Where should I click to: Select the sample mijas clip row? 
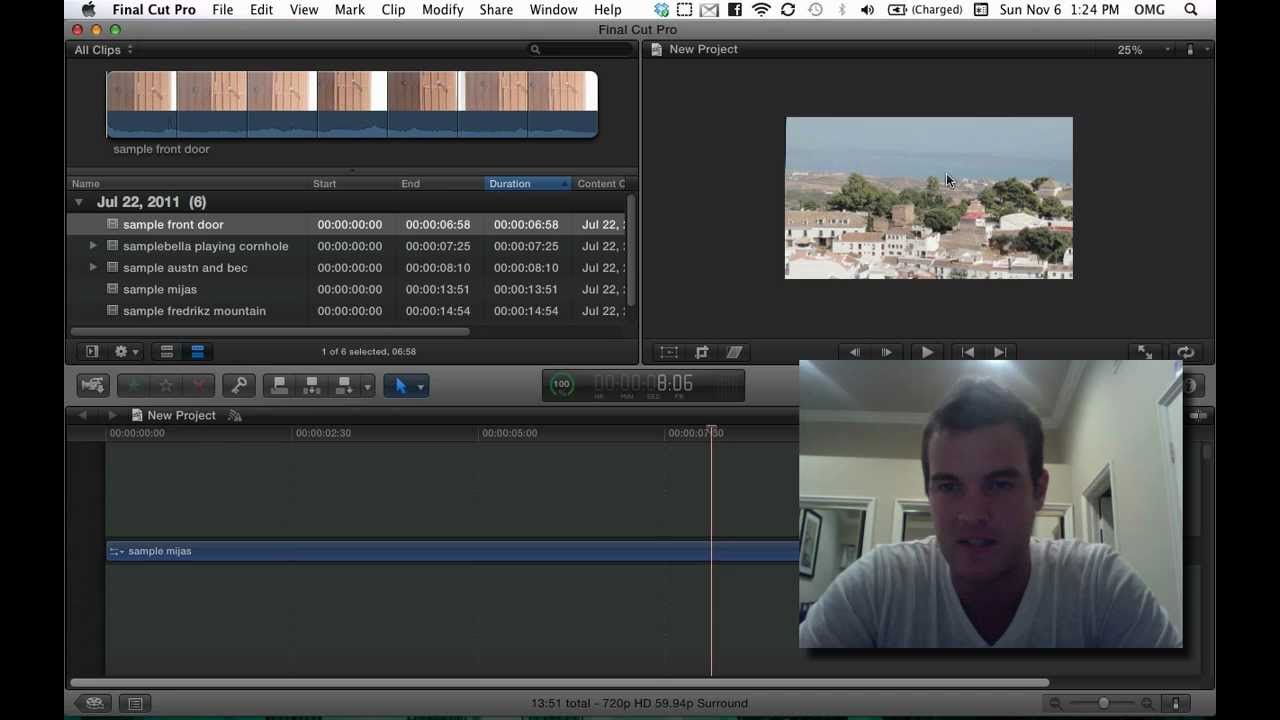[x=346, y=289]
